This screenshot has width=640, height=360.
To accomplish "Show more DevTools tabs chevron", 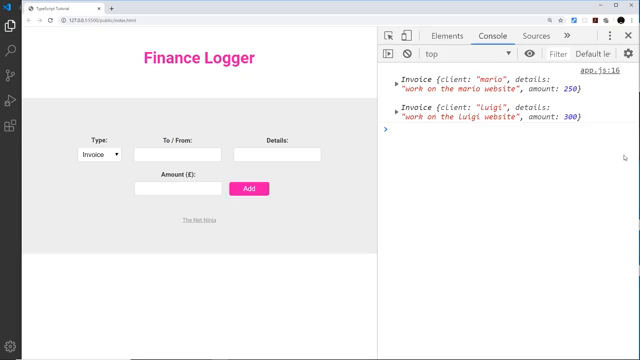I will point(567,36).
